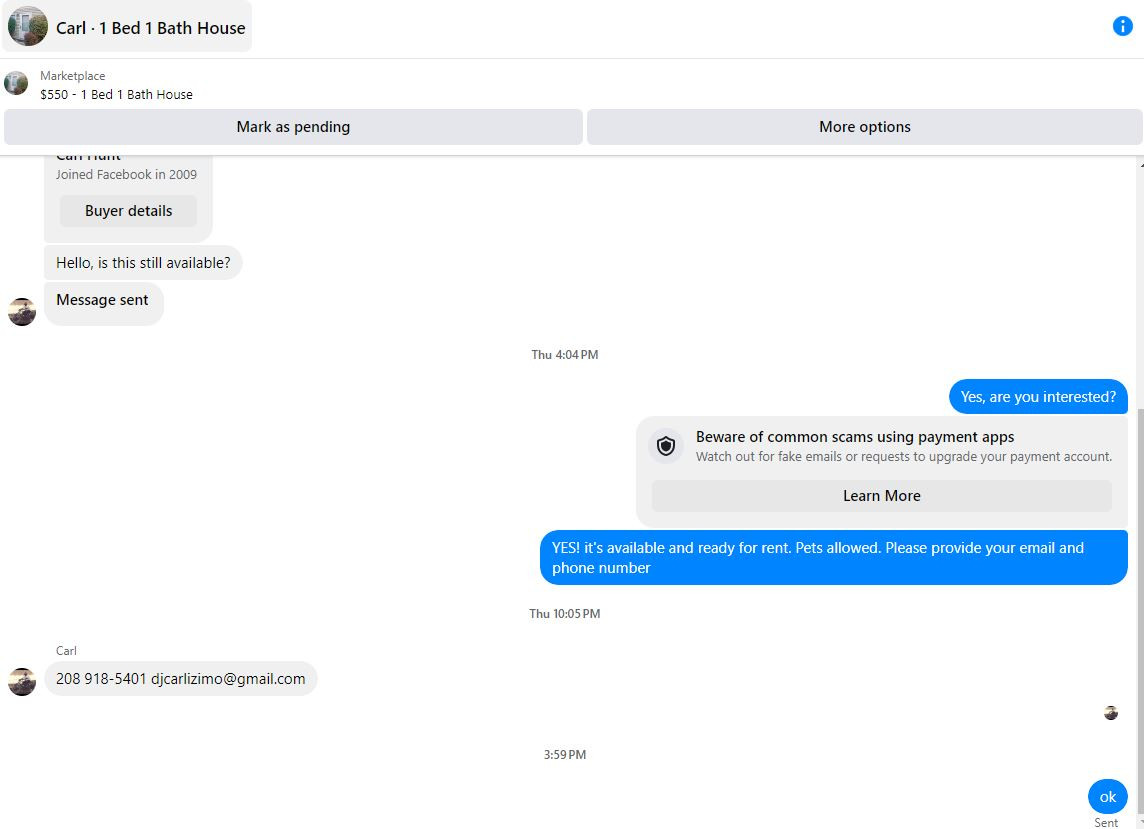Open the Marketplace listing thumbnail
This screenshot has height=829, width=1144.
[16, 83]
